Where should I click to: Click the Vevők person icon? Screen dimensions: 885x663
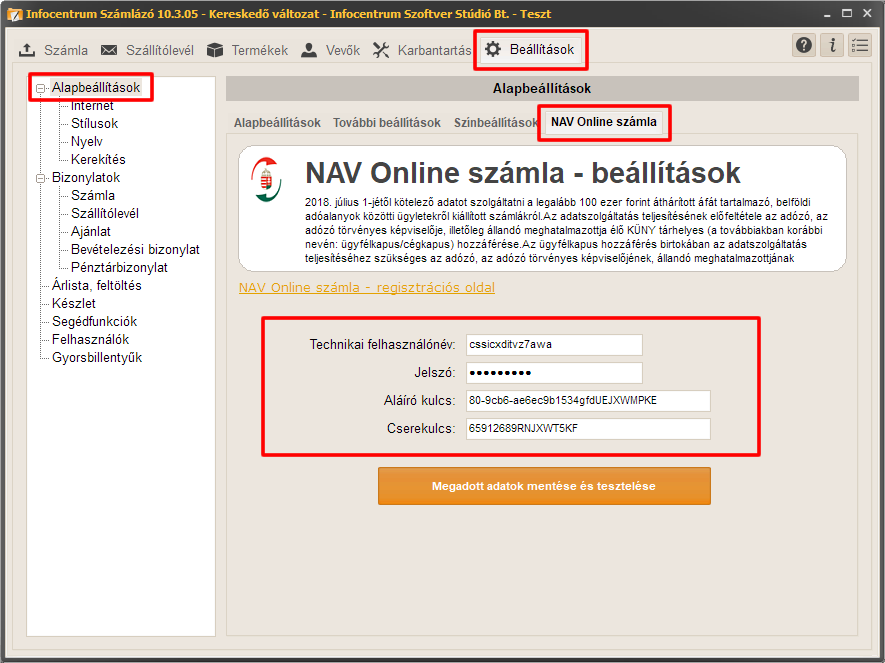pos(309,50)
